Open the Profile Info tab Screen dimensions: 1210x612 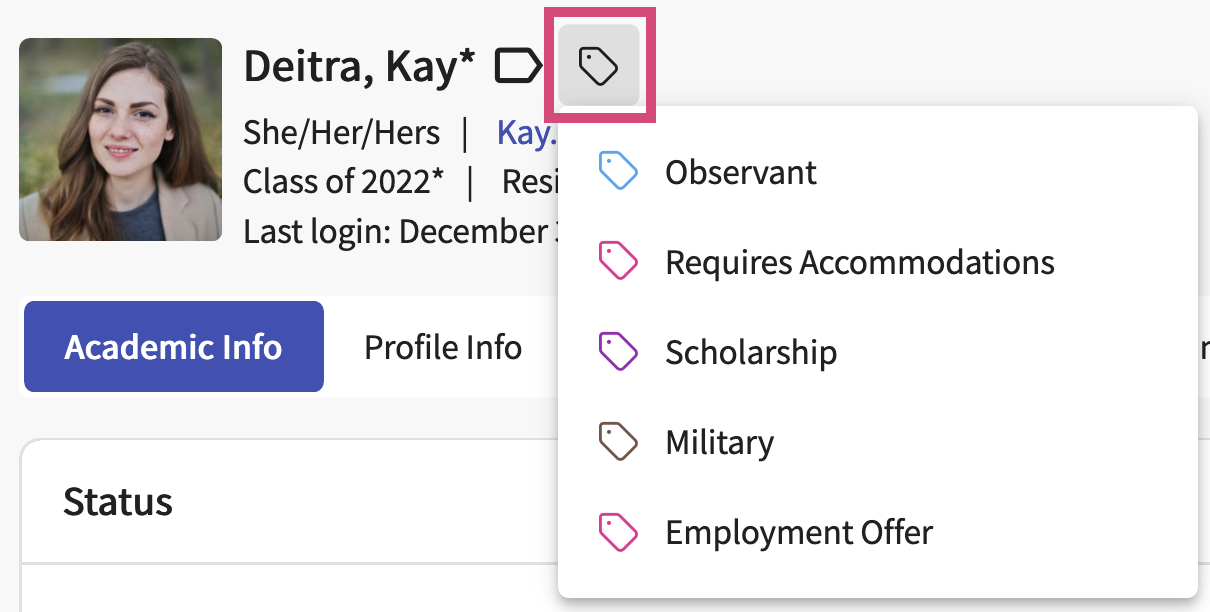[443, 347]
